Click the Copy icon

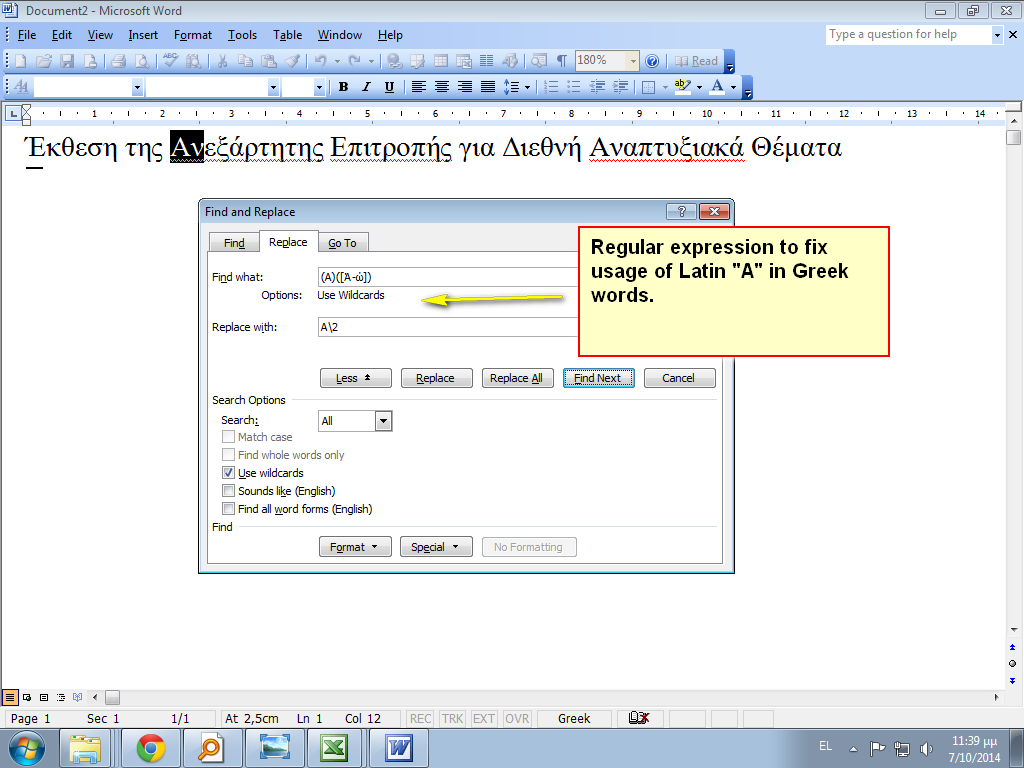pyautogui.click(x=246, y=61)
